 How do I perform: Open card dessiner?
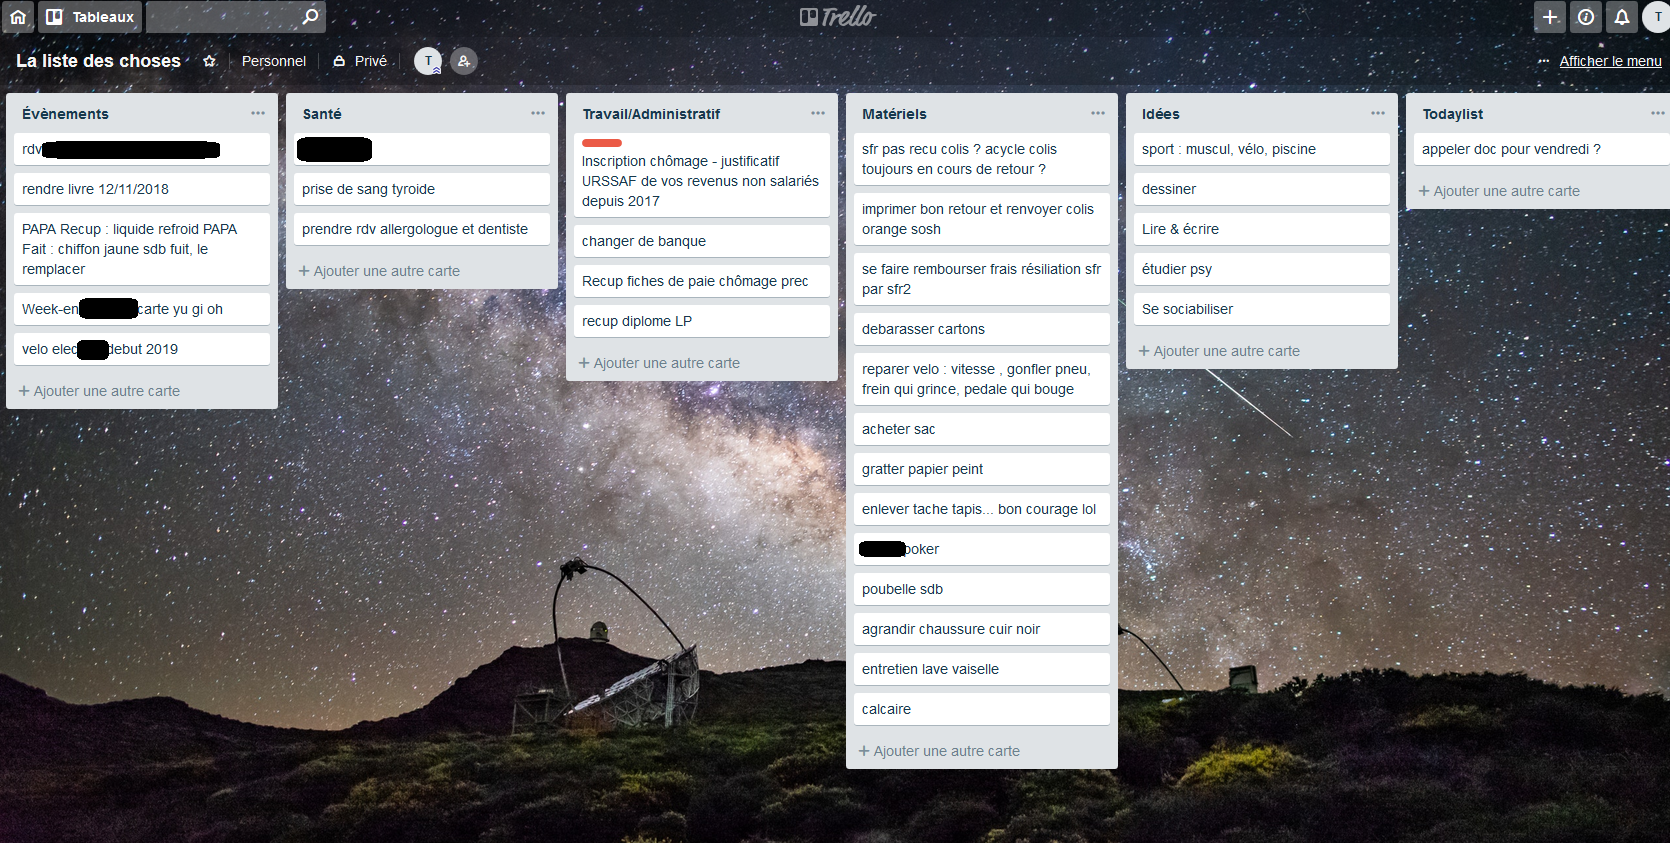click(x=1262, y=189)
